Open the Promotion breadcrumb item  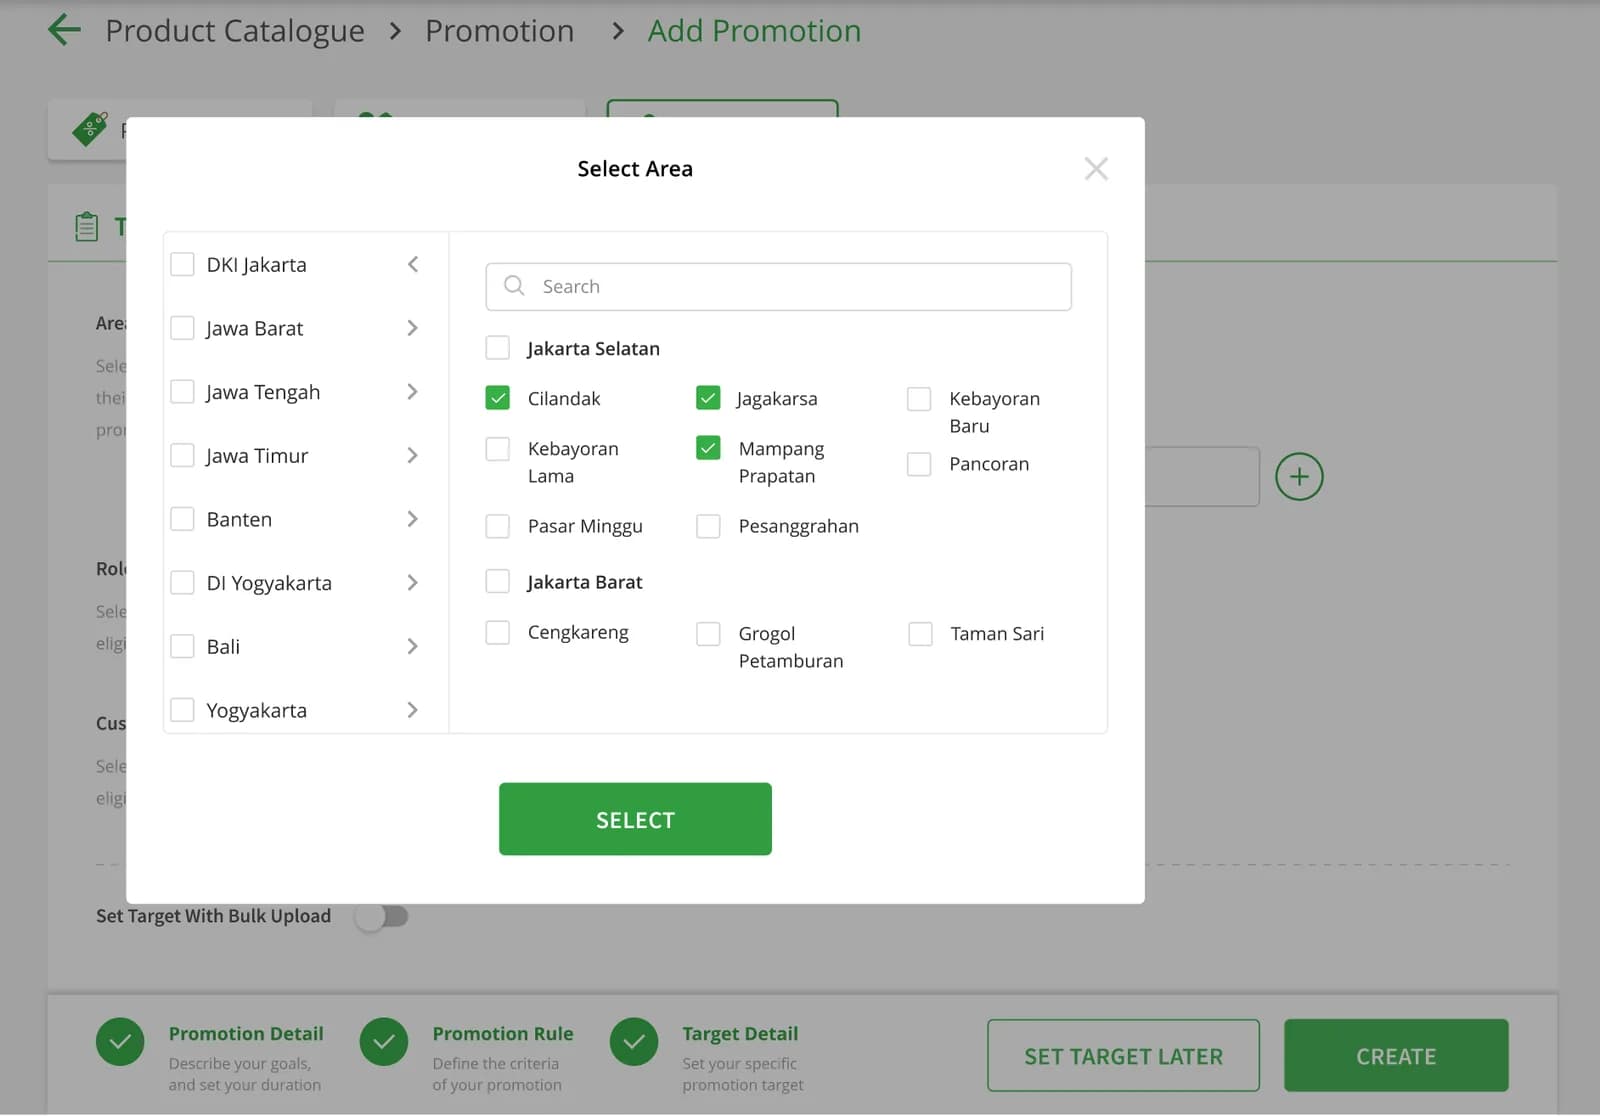500,31
